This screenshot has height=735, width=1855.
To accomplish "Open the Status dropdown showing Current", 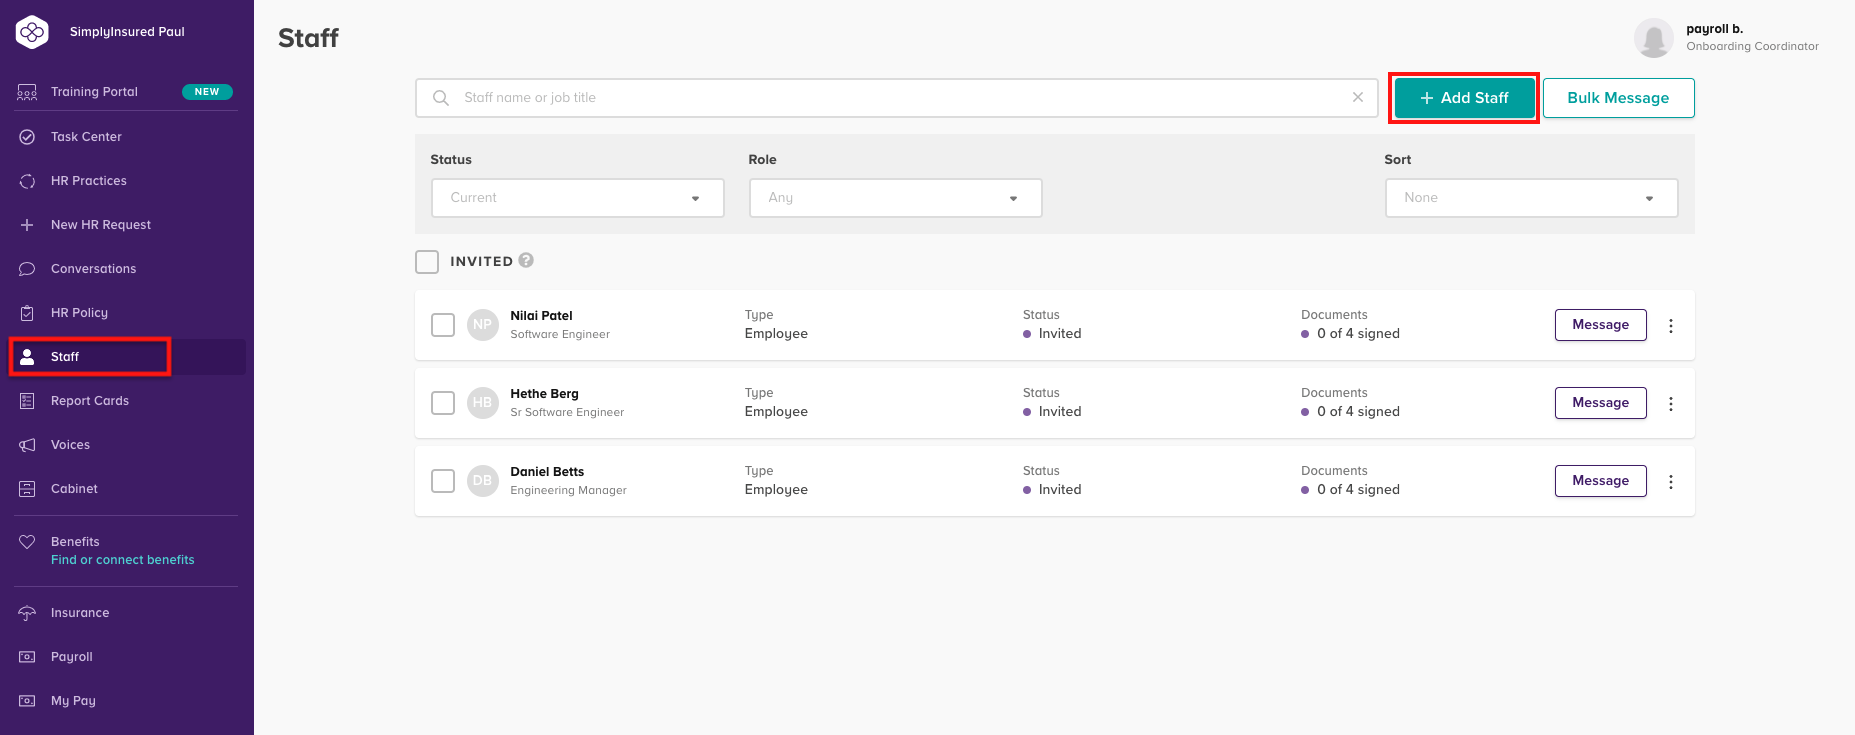I will click(x=578, y=198).
